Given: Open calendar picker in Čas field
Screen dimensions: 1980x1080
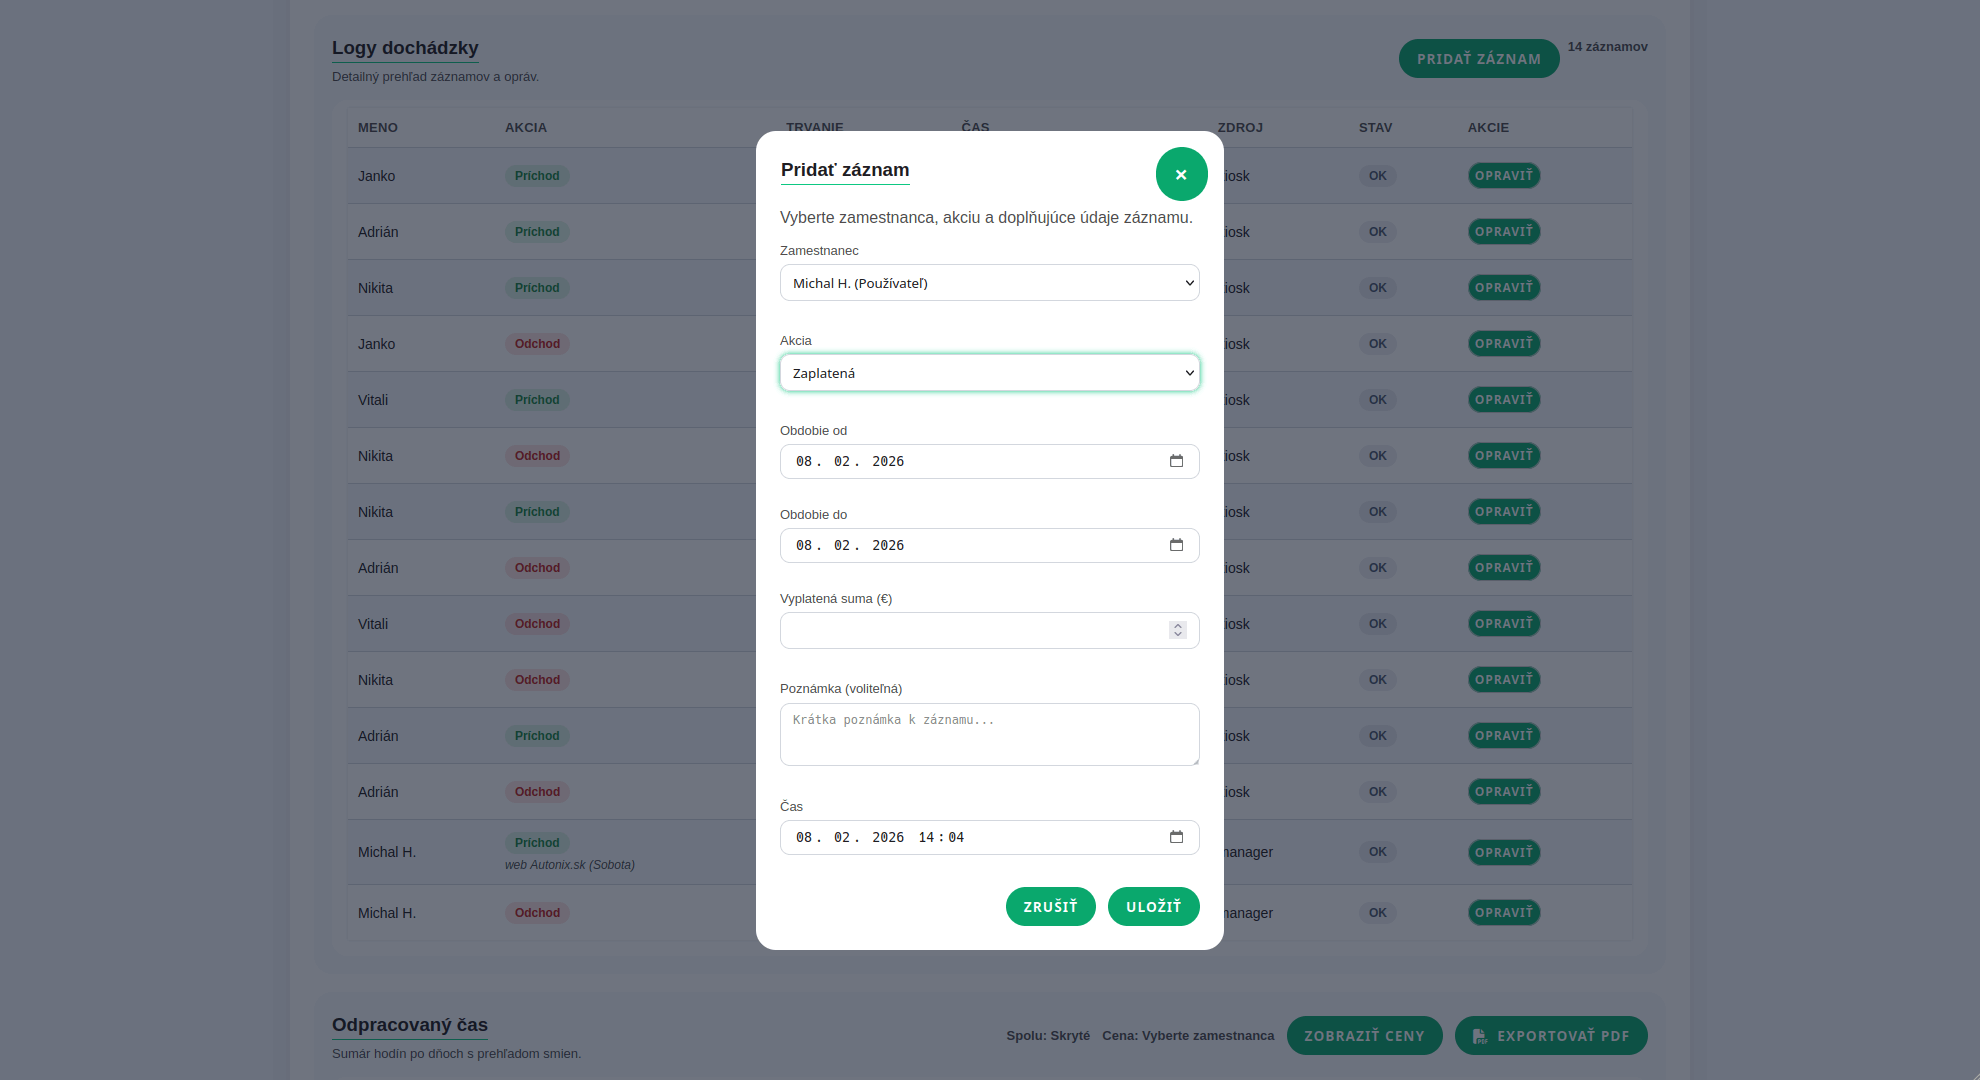Looking at the screenshot, I should click(1176, 837).
